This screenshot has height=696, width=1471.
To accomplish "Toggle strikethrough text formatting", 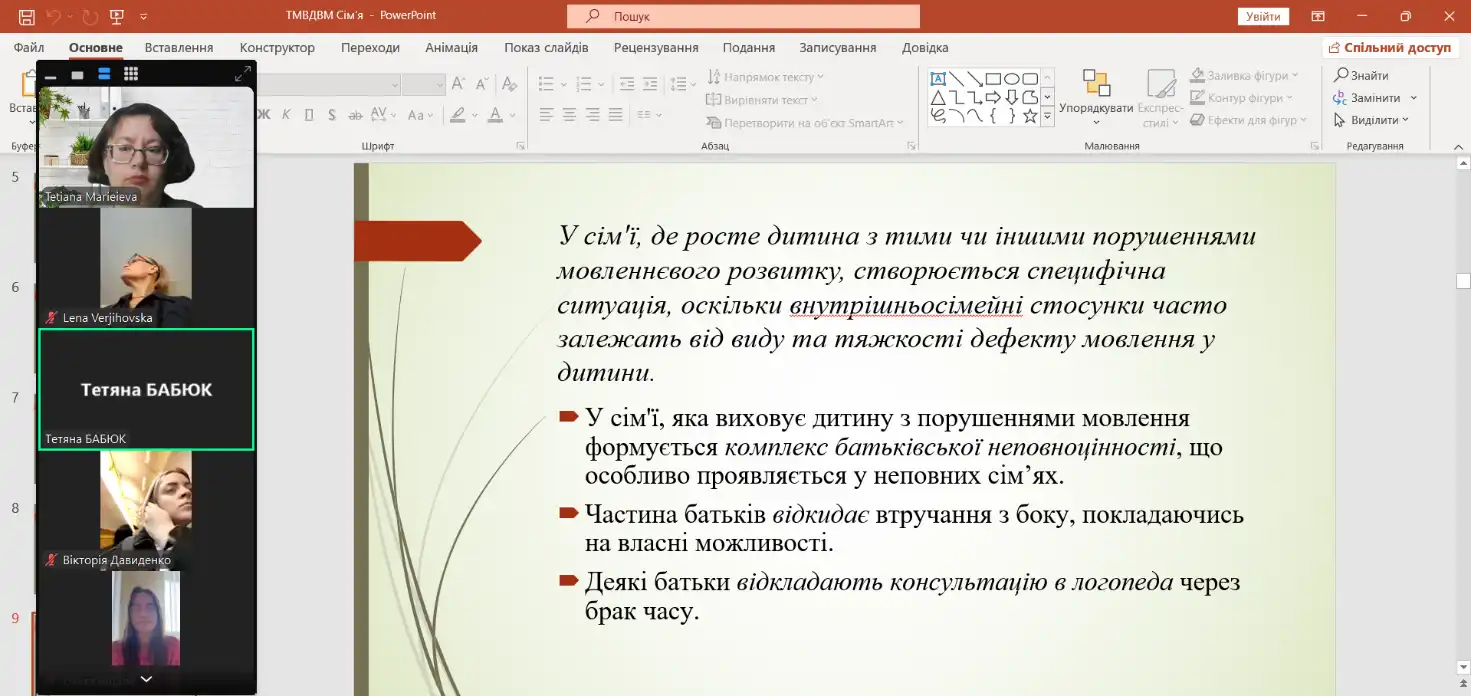I will click(x=355, y=115).
